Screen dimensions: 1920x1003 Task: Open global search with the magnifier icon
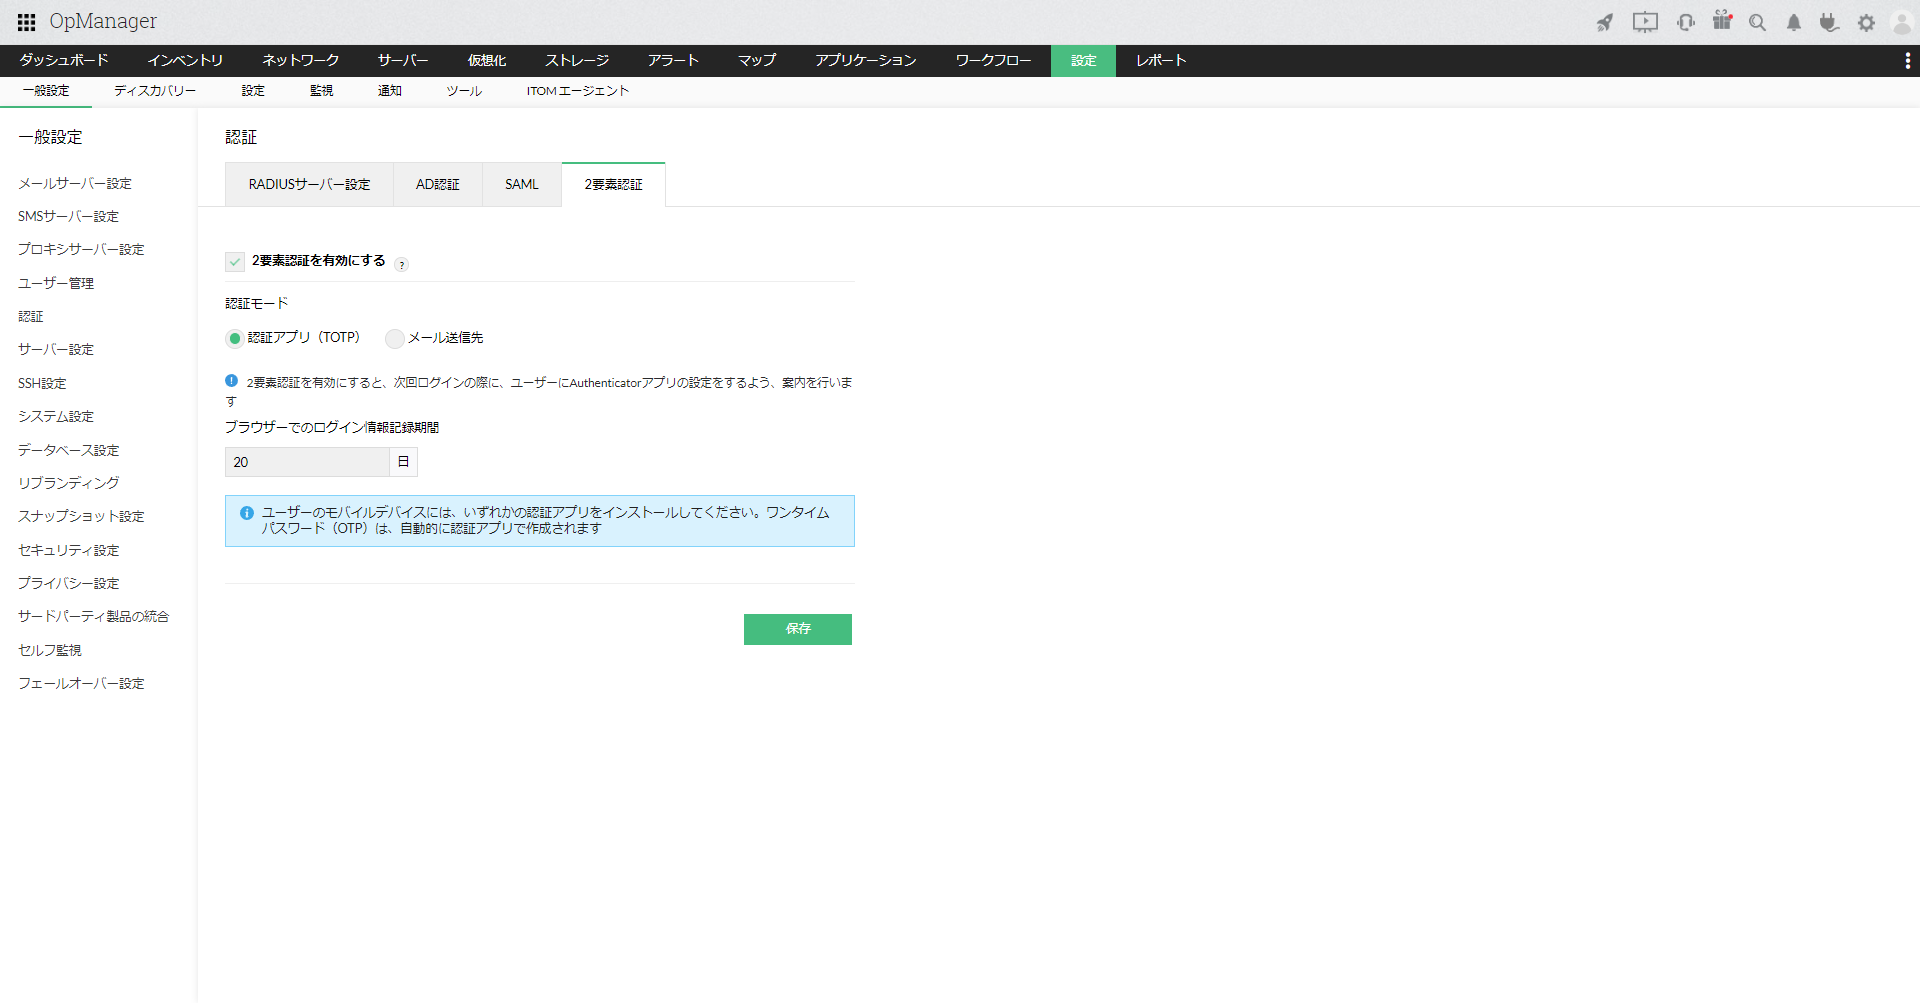(1757, 21)
